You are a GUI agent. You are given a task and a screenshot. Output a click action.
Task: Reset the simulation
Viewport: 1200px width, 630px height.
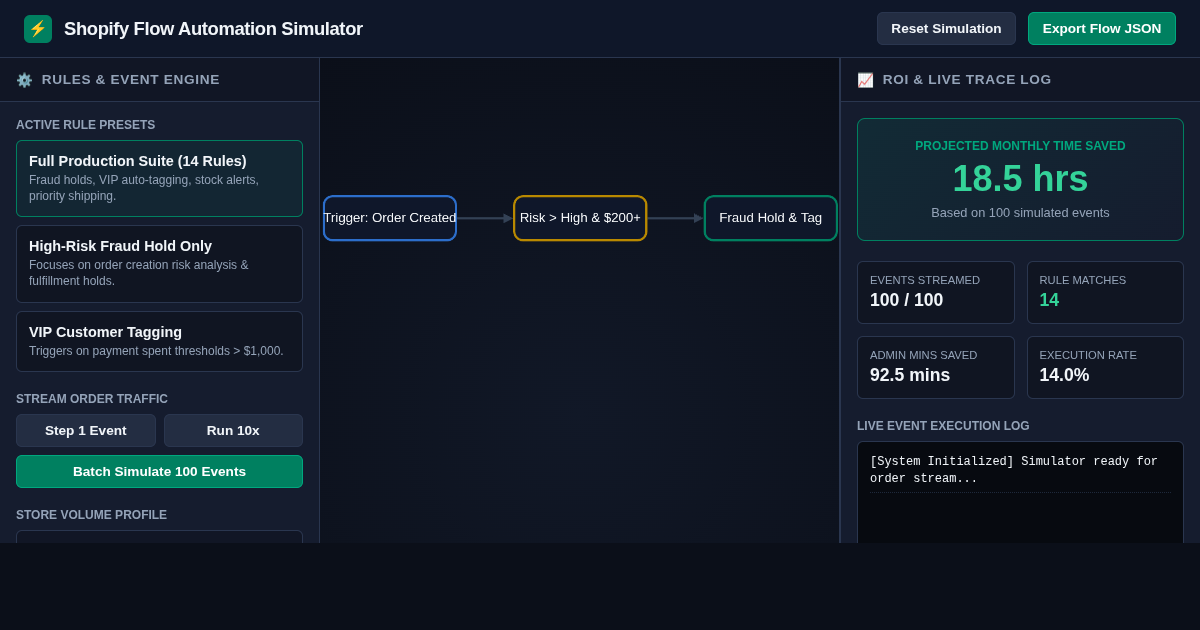tap(946, 29)
